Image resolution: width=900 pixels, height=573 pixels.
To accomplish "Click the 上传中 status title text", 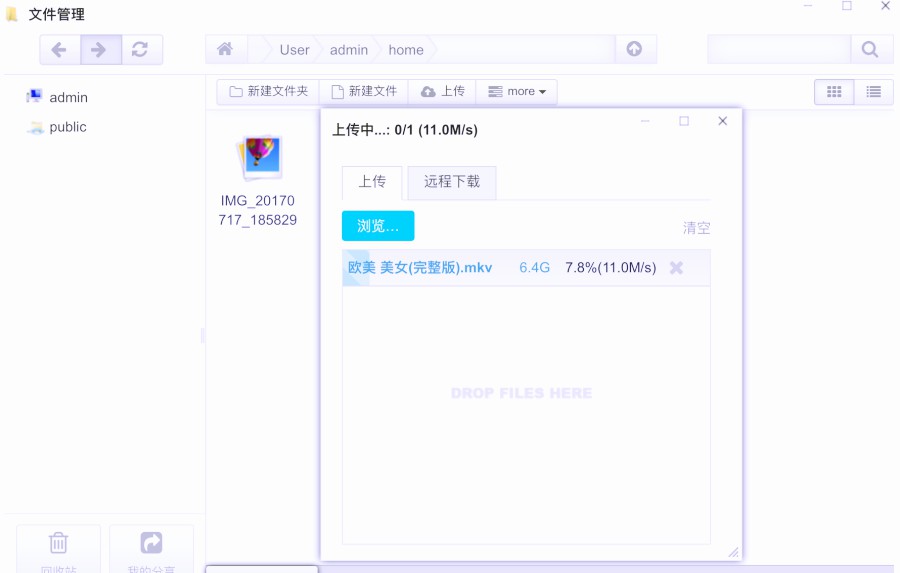I will click(x=405, y=130).
